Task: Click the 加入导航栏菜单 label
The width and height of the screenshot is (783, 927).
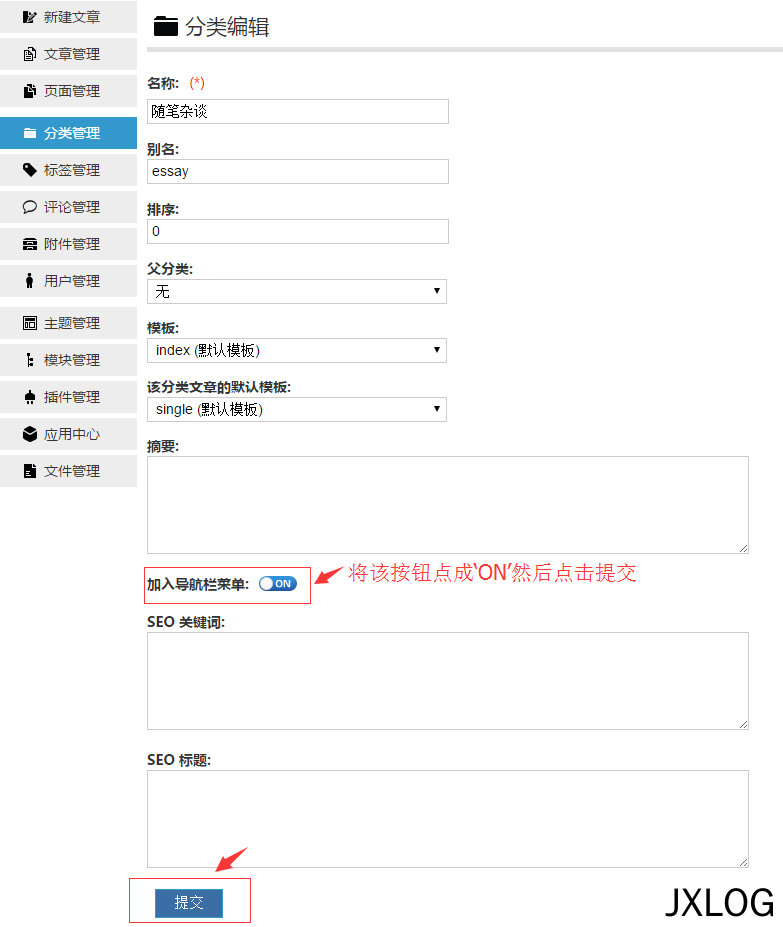Action: click(198, 585)
